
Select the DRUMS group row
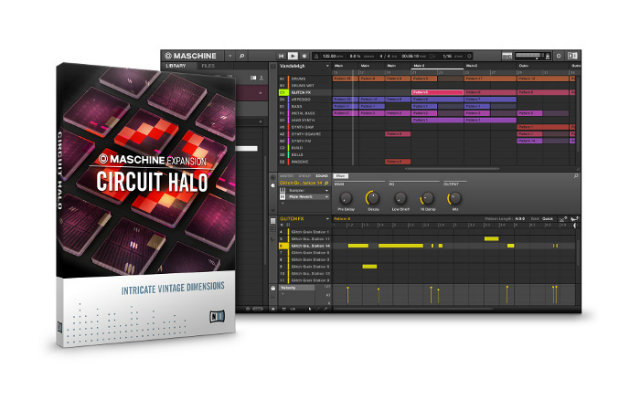(304, 79)
